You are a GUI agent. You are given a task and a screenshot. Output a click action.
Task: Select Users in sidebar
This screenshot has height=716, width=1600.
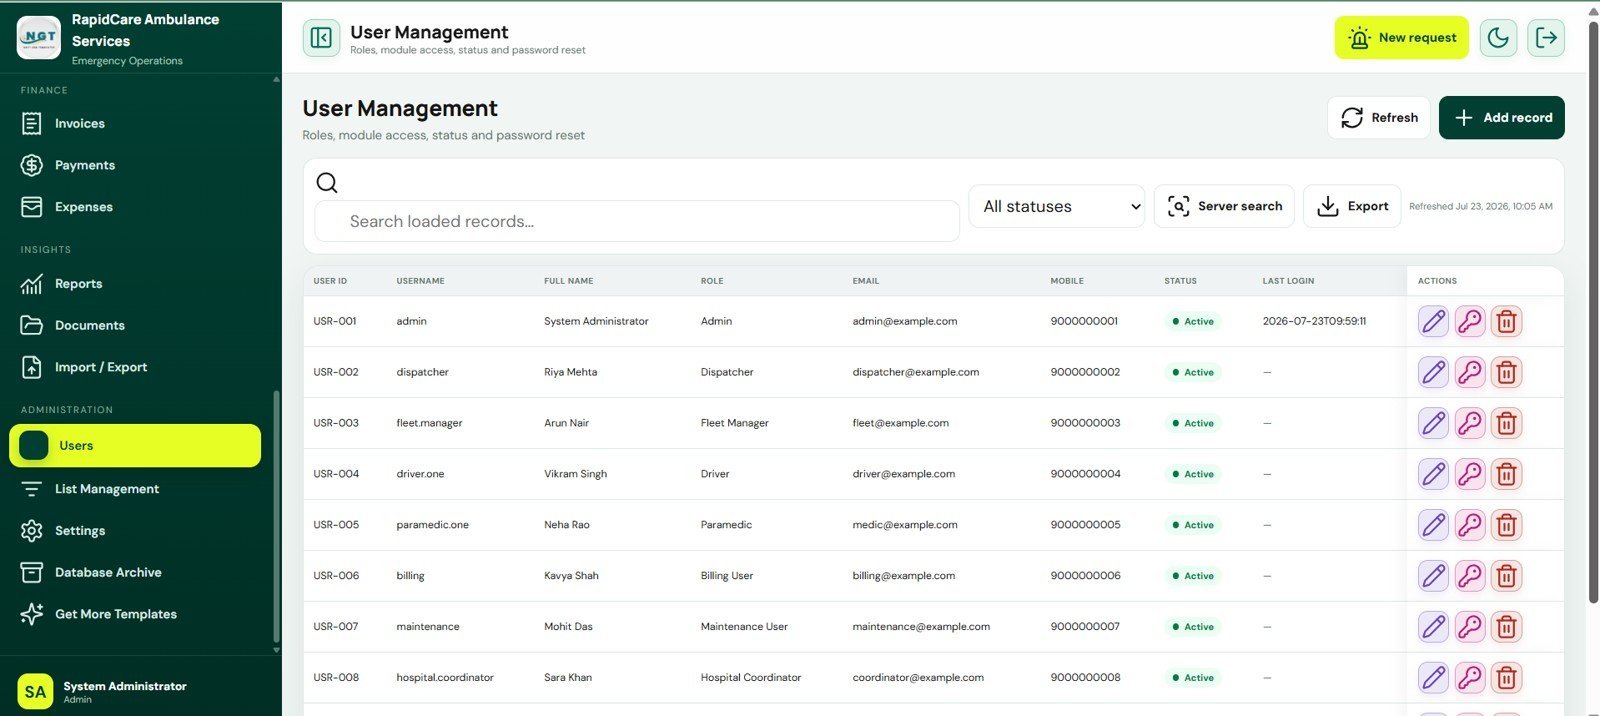(x=135, y=446)
